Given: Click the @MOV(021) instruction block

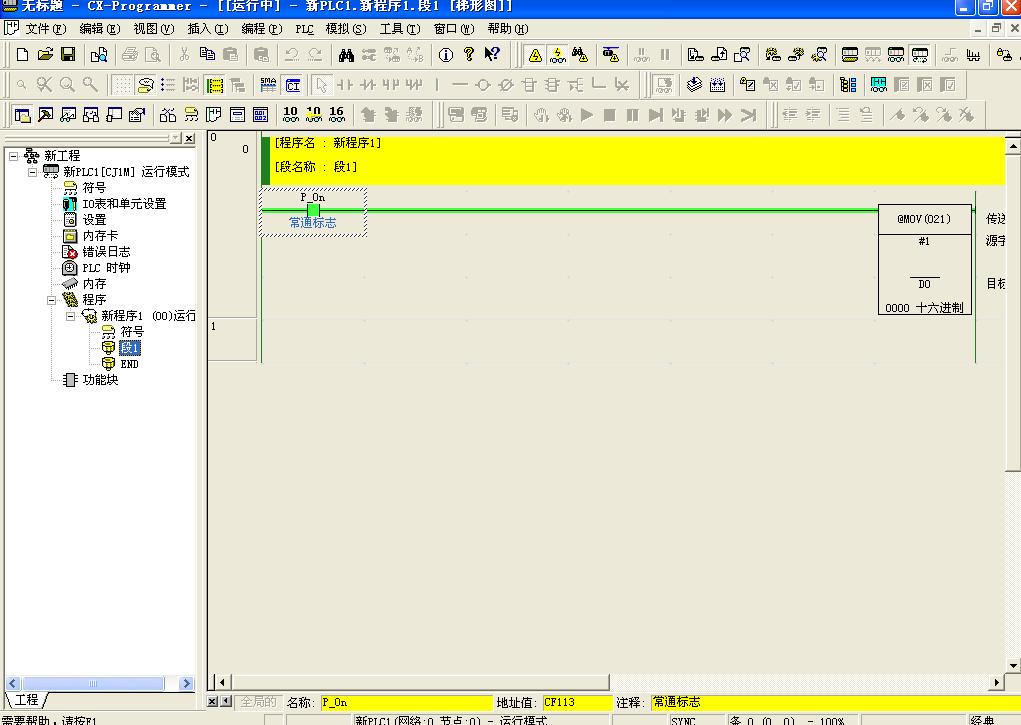Looking at the screenshot, I should pyautogui.click(x=924, y=260).
